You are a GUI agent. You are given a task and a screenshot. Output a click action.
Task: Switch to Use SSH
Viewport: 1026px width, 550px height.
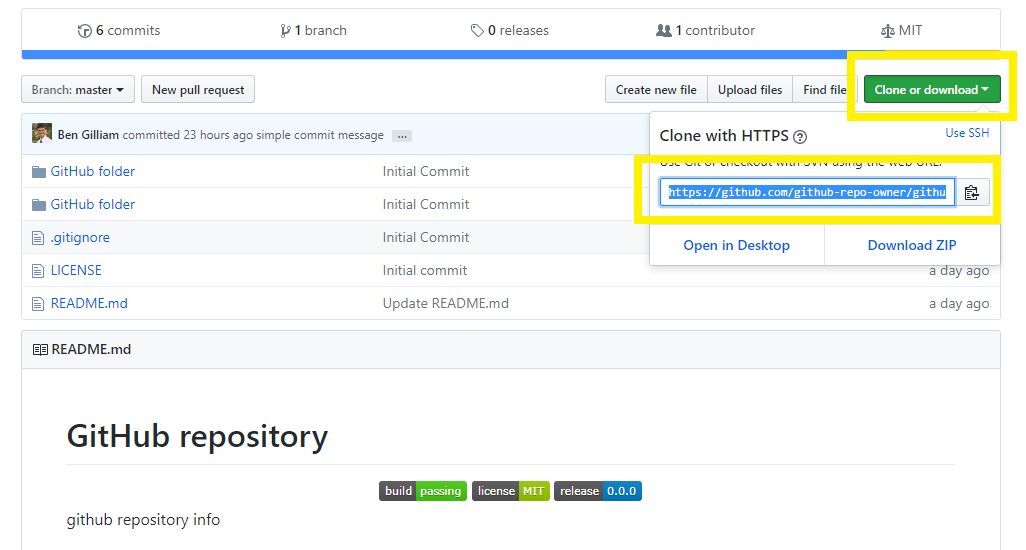(967, 133)
